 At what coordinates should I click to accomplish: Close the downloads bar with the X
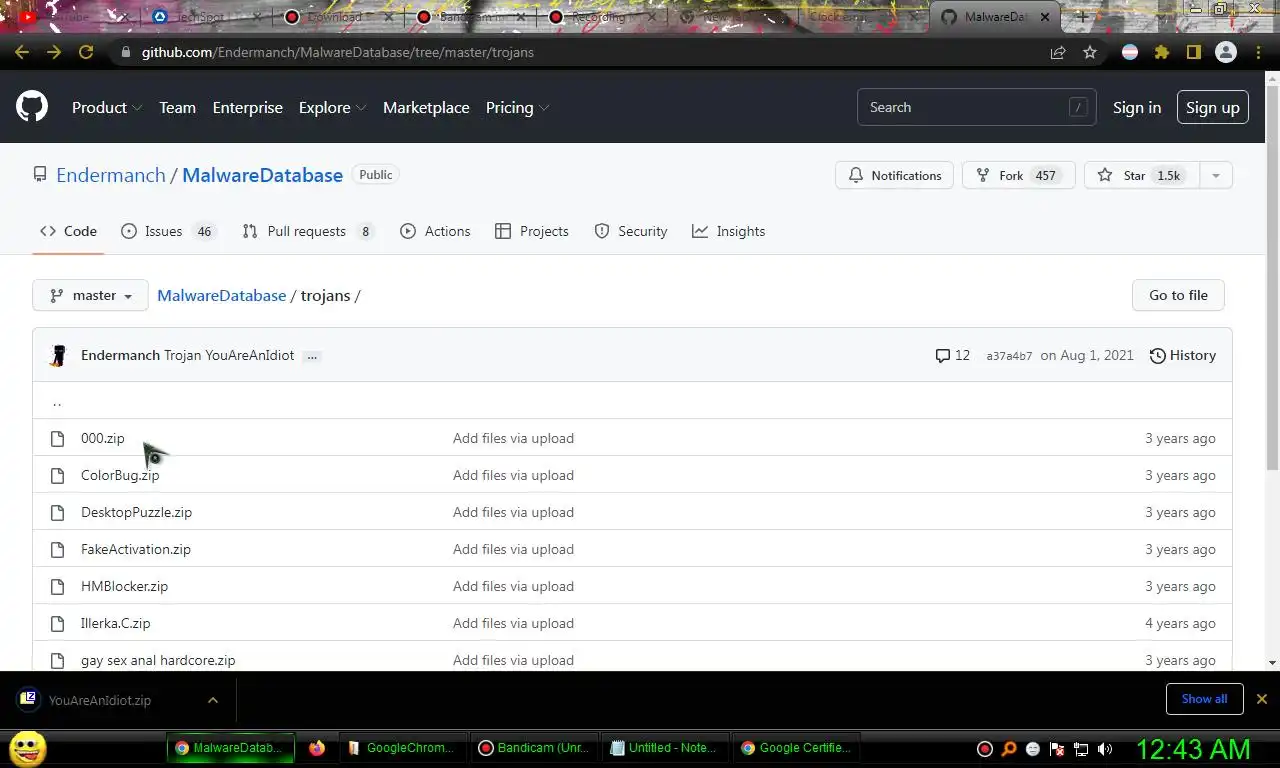coord(1261,699)
